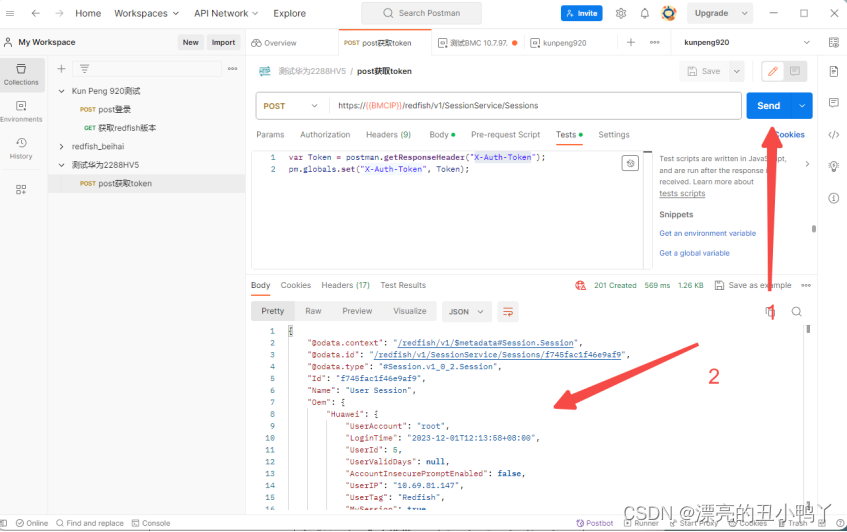Switch to Headers (9) request tab
The width and height of the screenshot is (847, 532).
388,134
